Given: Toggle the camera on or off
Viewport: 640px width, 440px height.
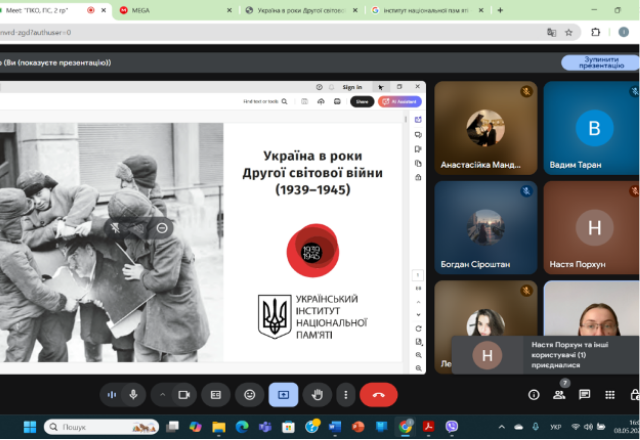Looking at the screenshot, I should click(x=184, y=394).
